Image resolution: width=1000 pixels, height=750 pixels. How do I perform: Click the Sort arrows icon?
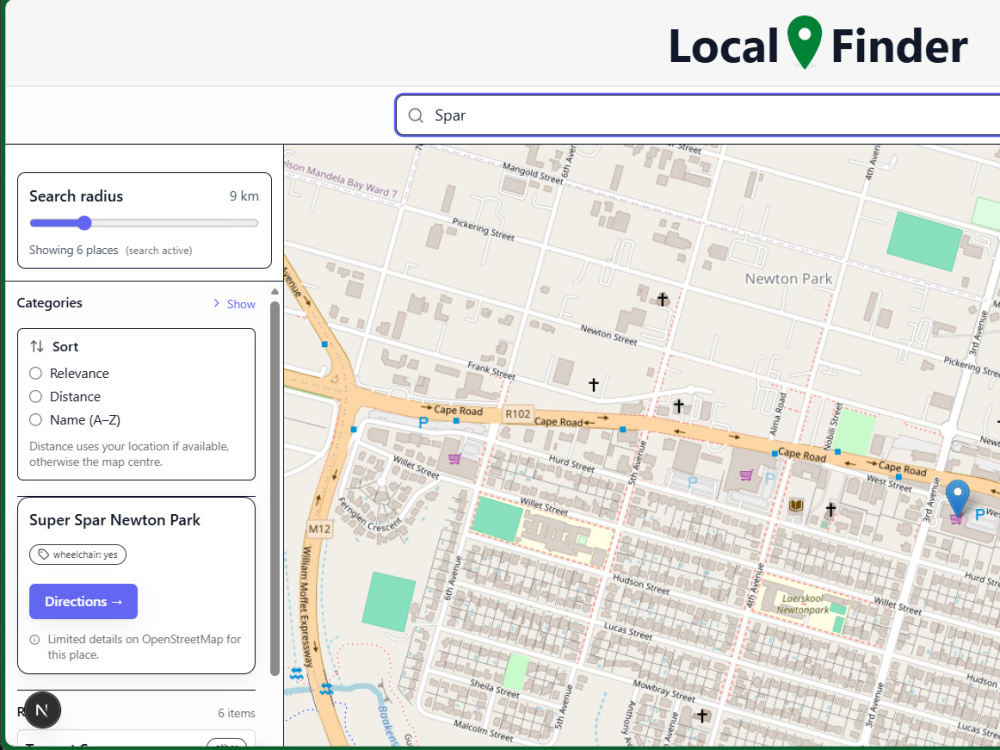[x=37, y=346]
